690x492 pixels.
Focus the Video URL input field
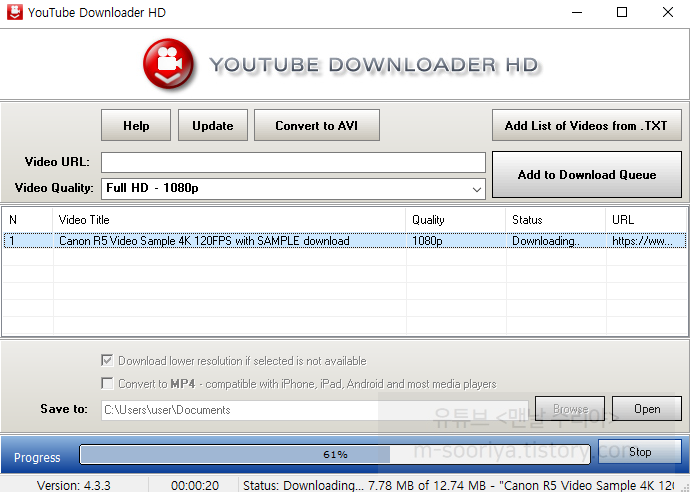pyautogui.click(x=293, y=162)
